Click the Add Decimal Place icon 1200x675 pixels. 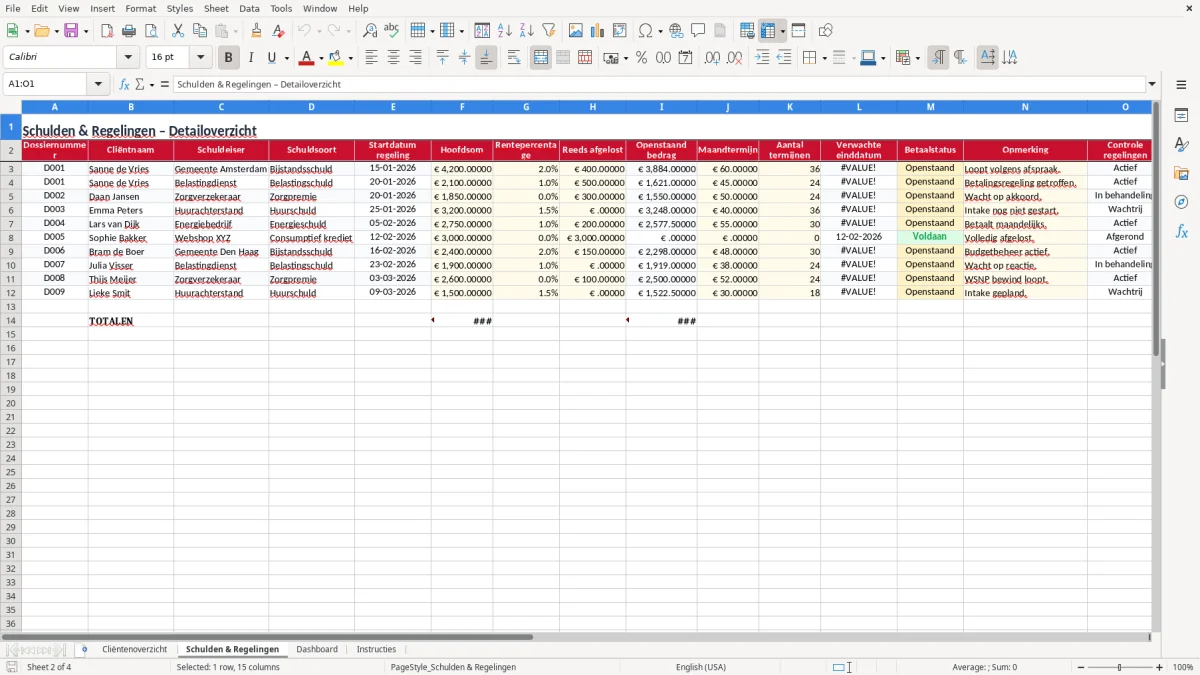[712, 58]
